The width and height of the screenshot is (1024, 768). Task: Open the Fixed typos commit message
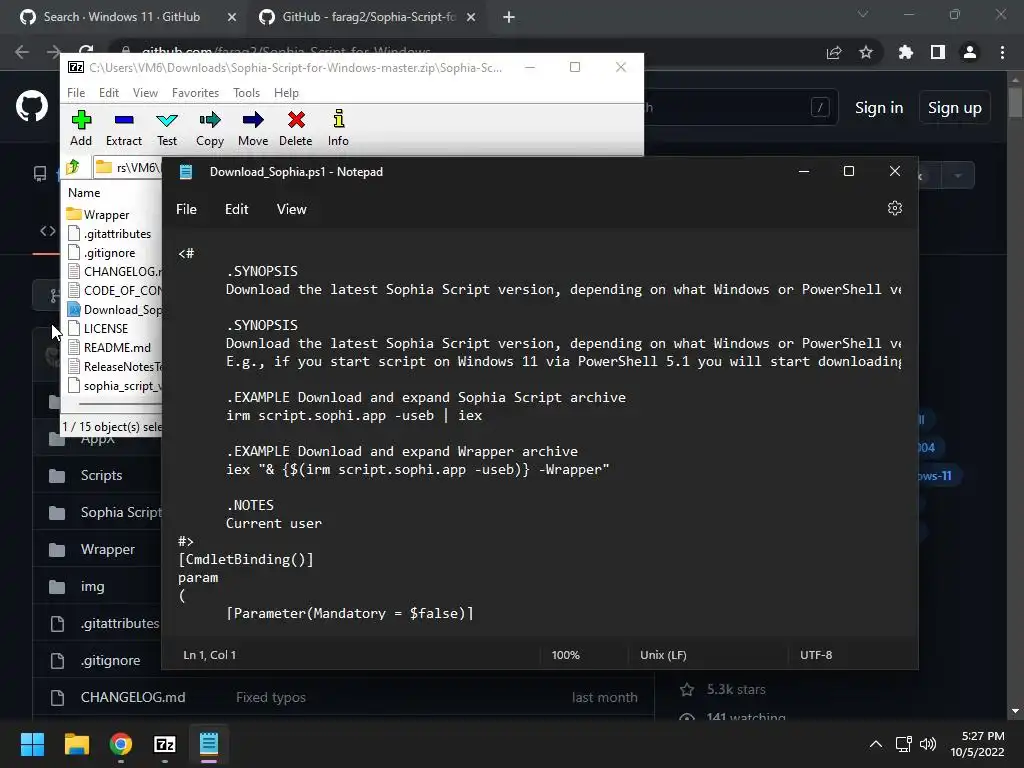click(270, 697)
